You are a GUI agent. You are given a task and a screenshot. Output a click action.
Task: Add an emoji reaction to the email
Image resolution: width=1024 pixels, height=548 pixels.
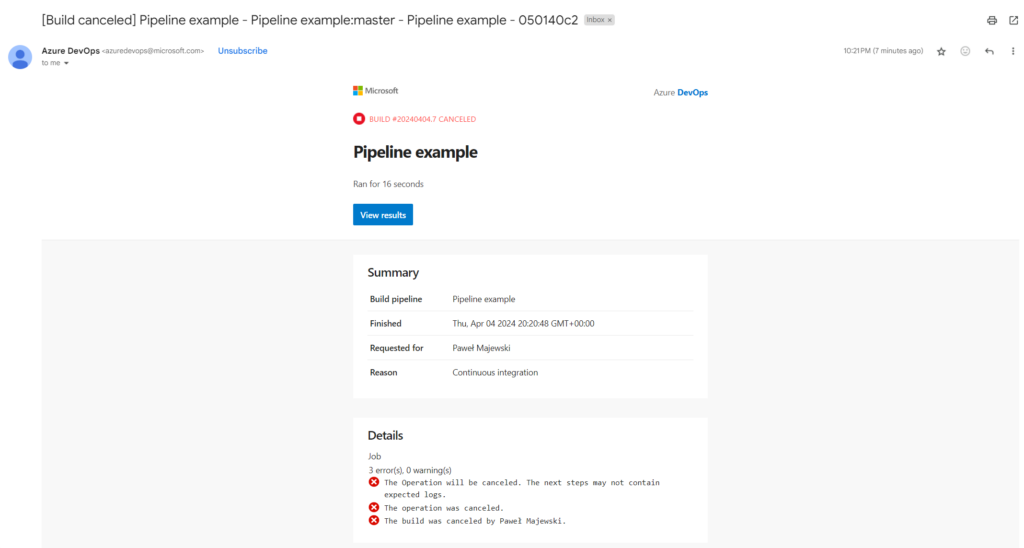965,51
